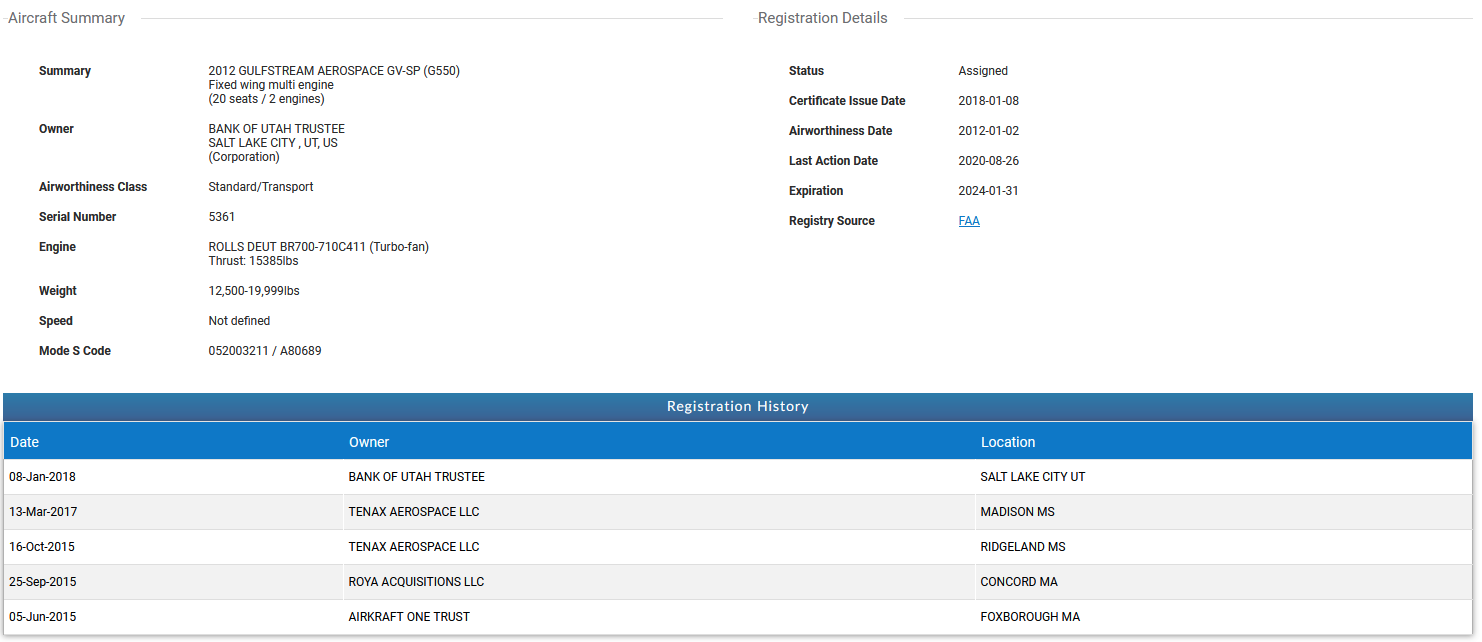The width and height of the screenshot is (1482, 642).
Task: Click the Certificate Issue Date label
Action: 847,101
